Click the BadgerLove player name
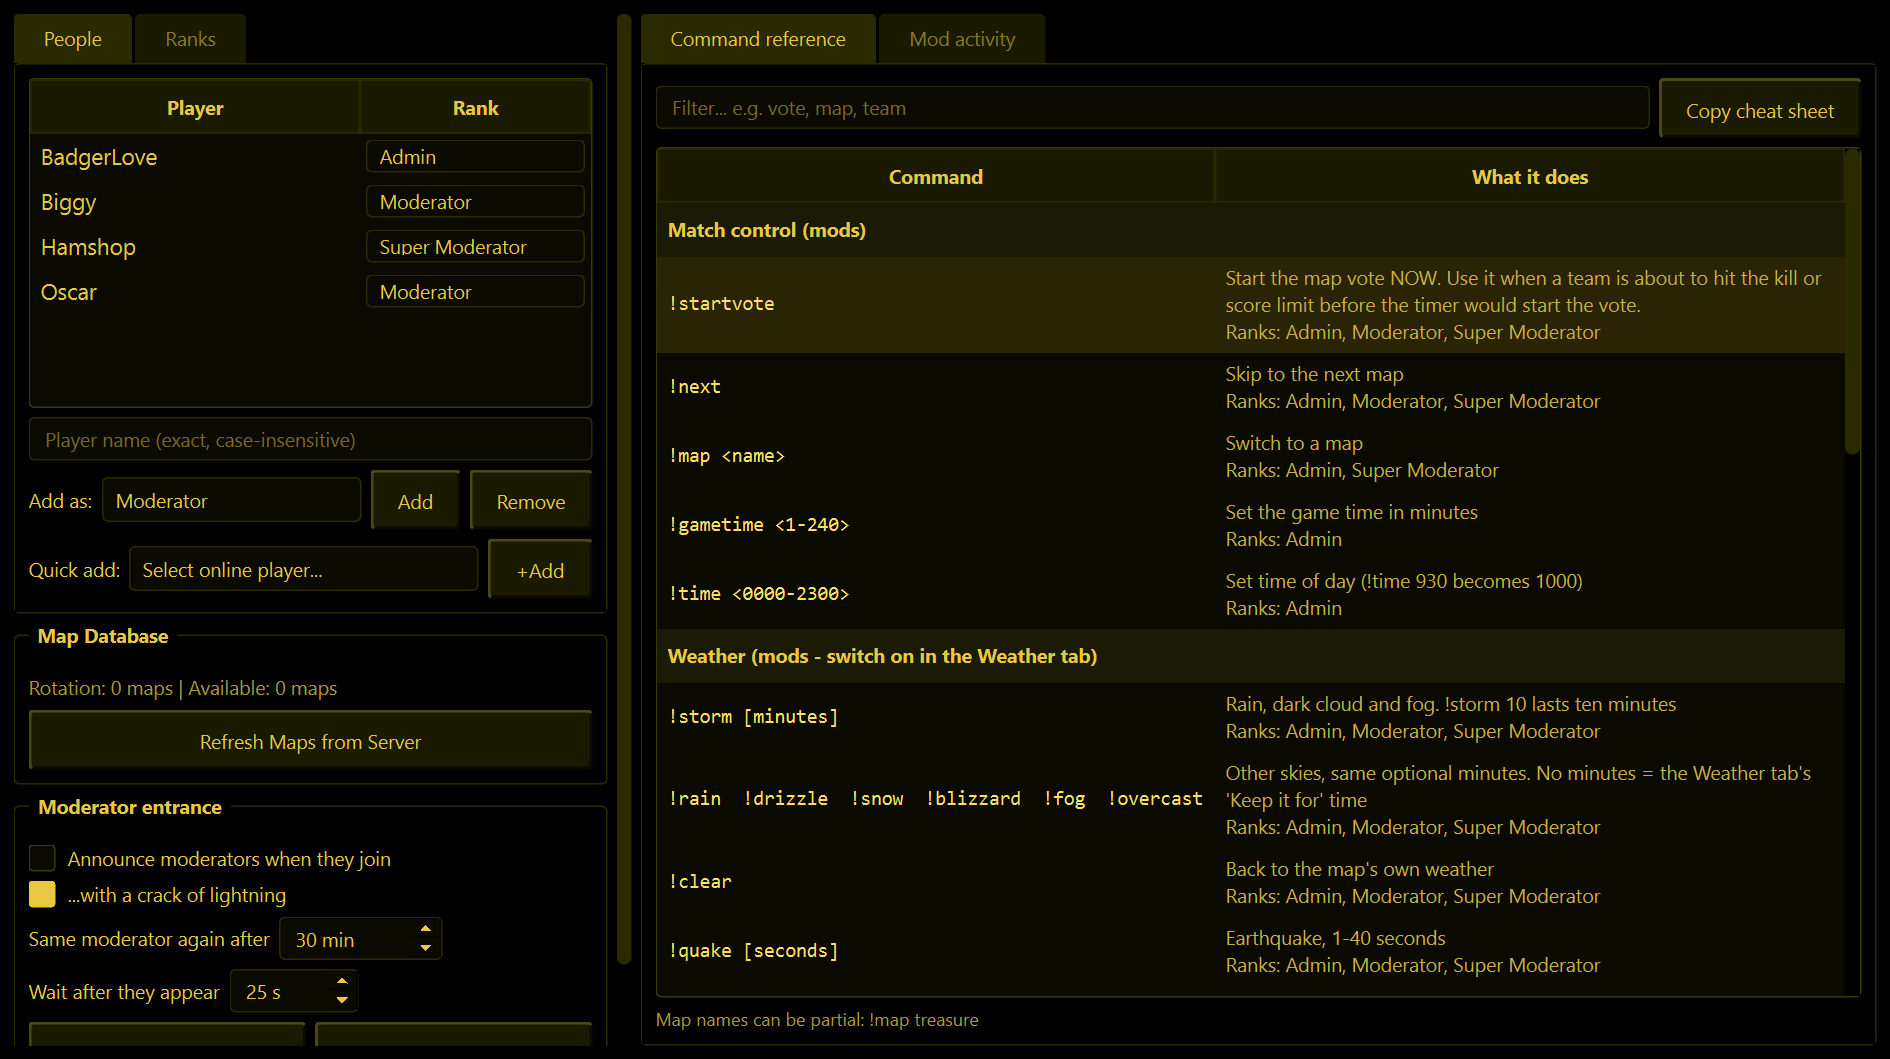 99,157
